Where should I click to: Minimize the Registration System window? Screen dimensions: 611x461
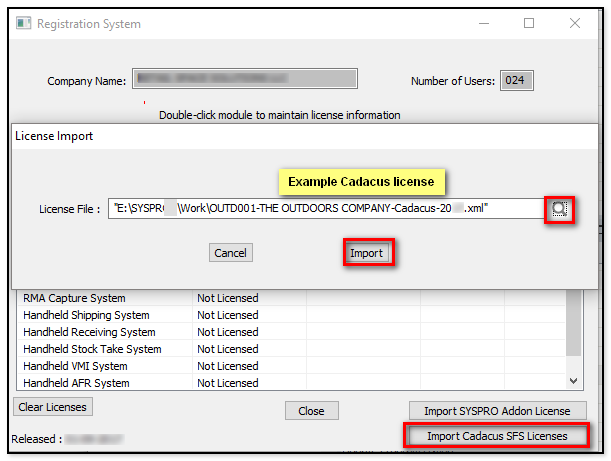point(483,23)
